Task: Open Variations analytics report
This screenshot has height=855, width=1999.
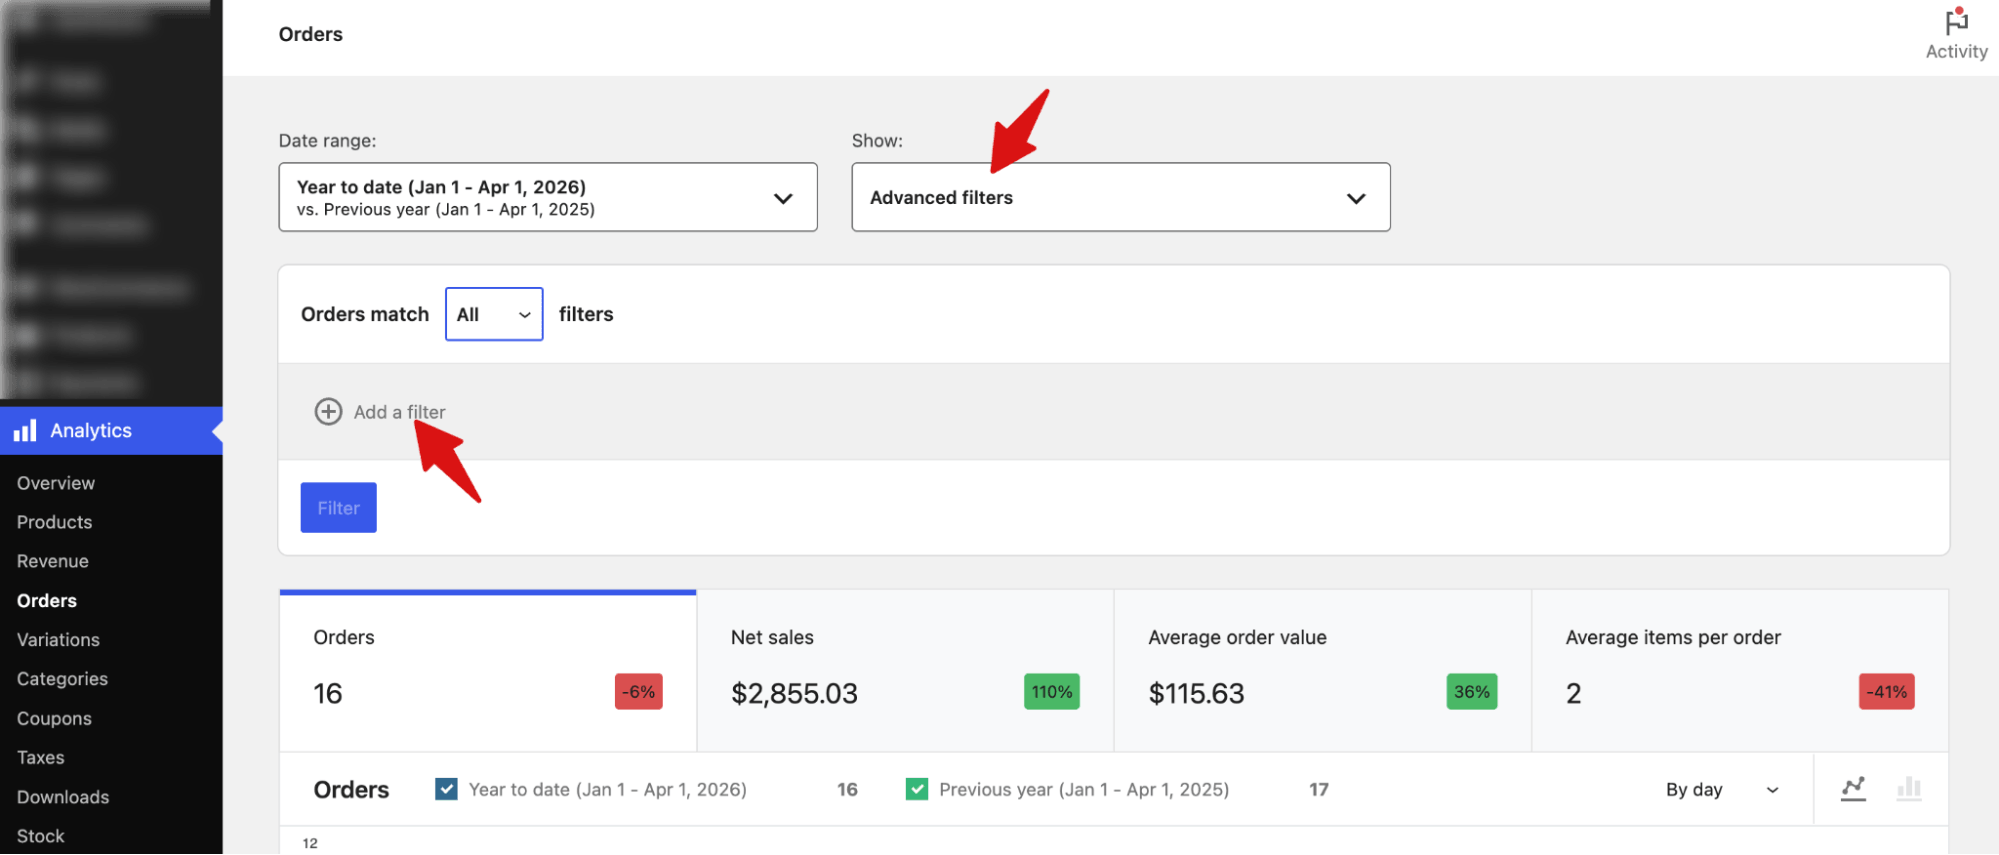Action: pyautogui.click(x=58, y=639)
